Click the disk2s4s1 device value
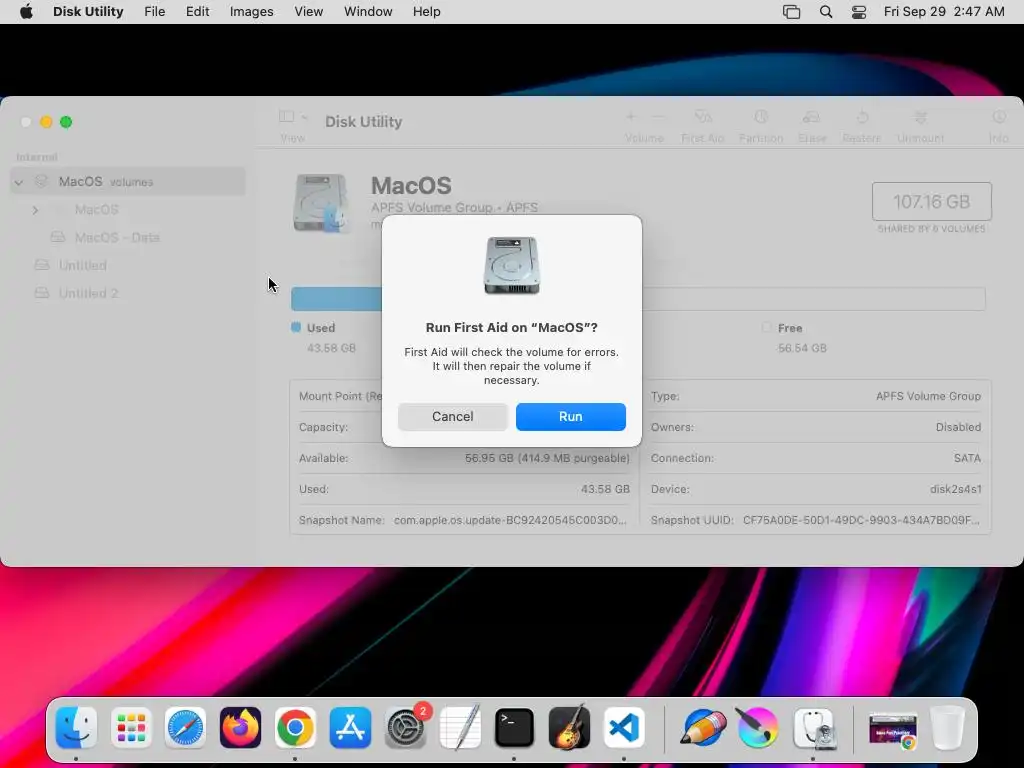The width and height of the screenshot is (1024, 768). pos(955,489)
